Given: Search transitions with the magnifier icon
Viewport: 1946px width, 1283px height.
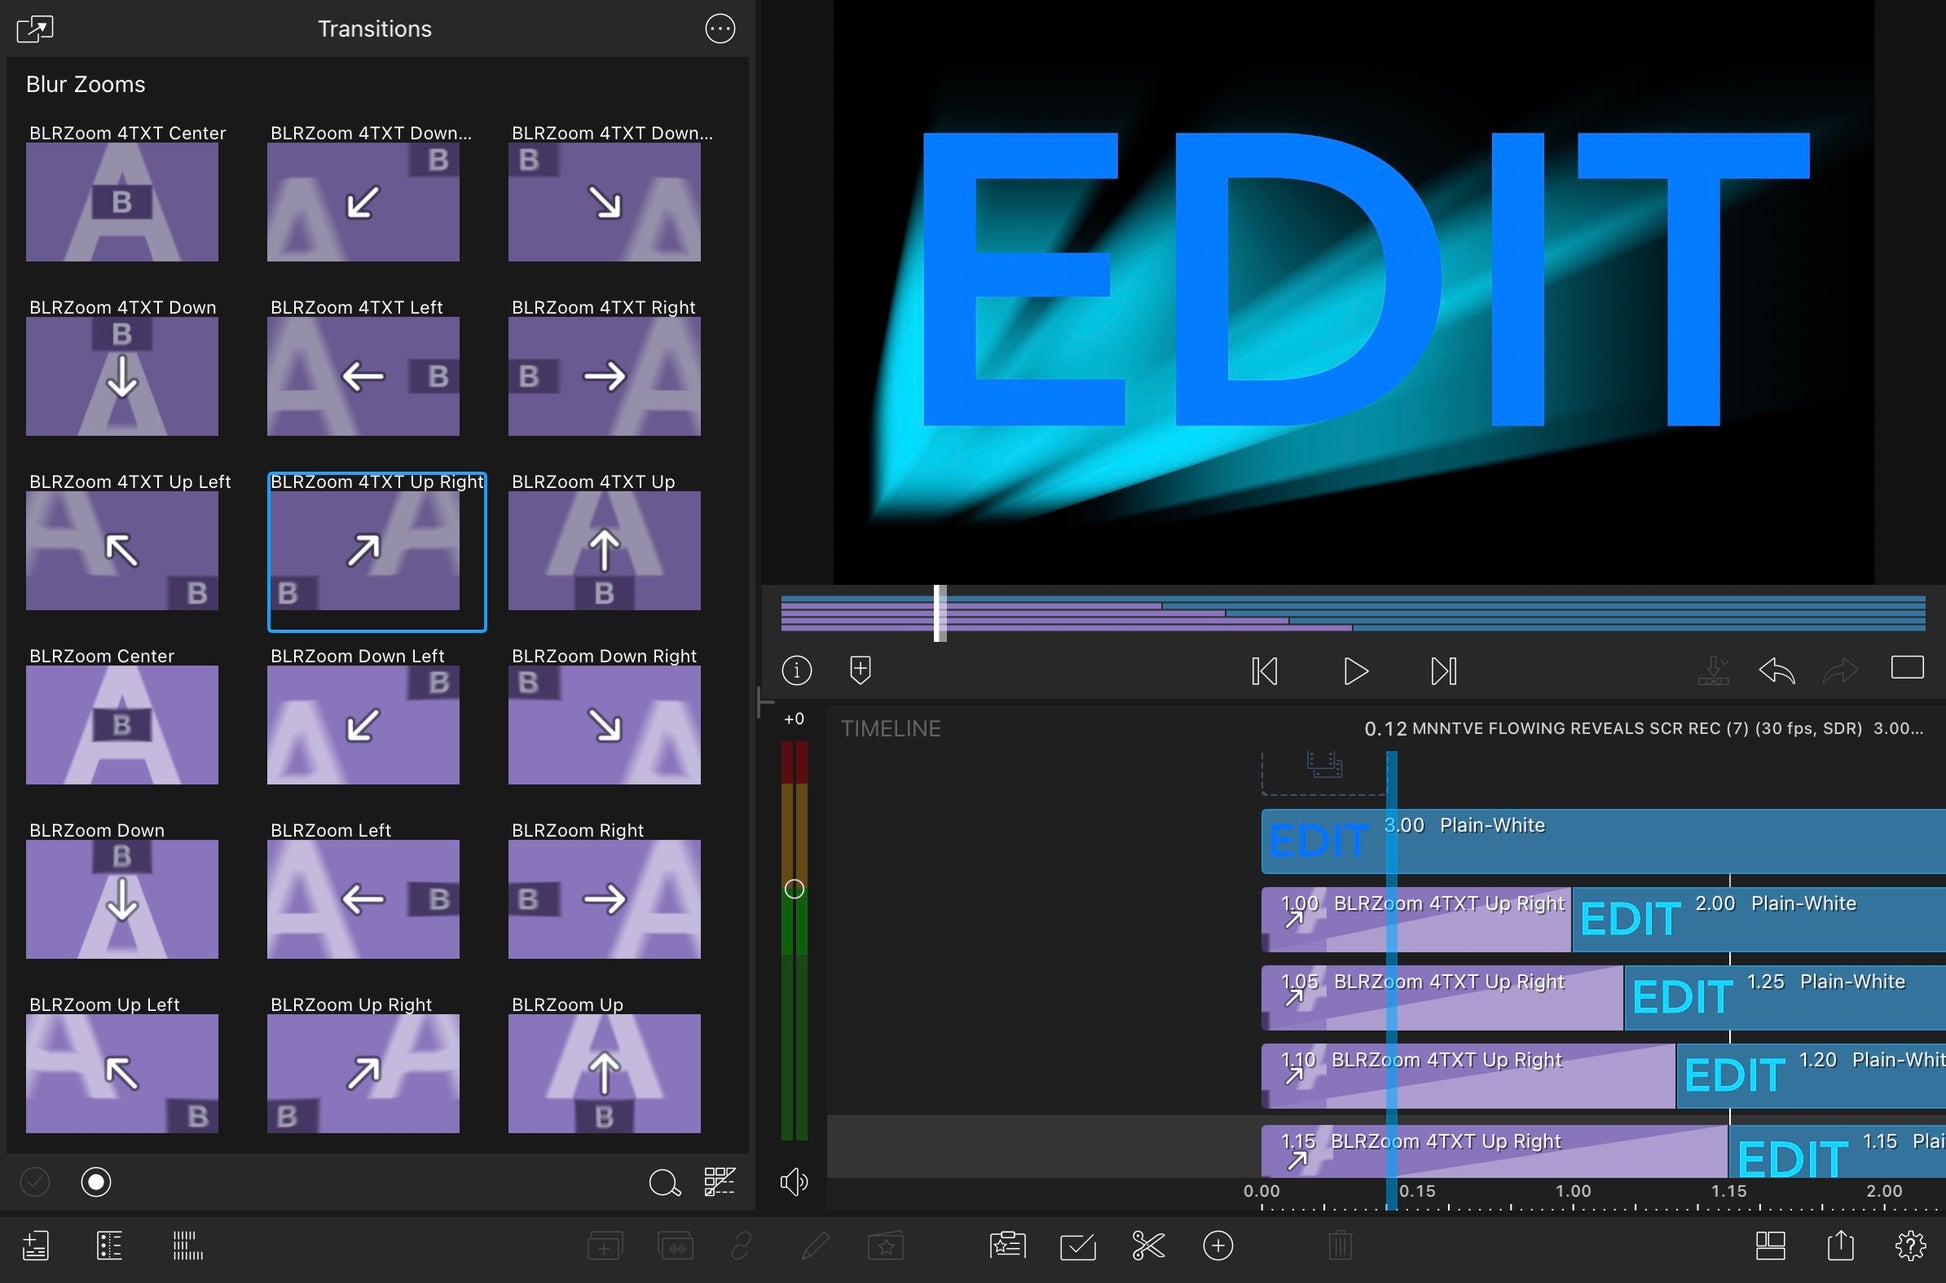Looking at the screenshot, I should point(664,1183).
